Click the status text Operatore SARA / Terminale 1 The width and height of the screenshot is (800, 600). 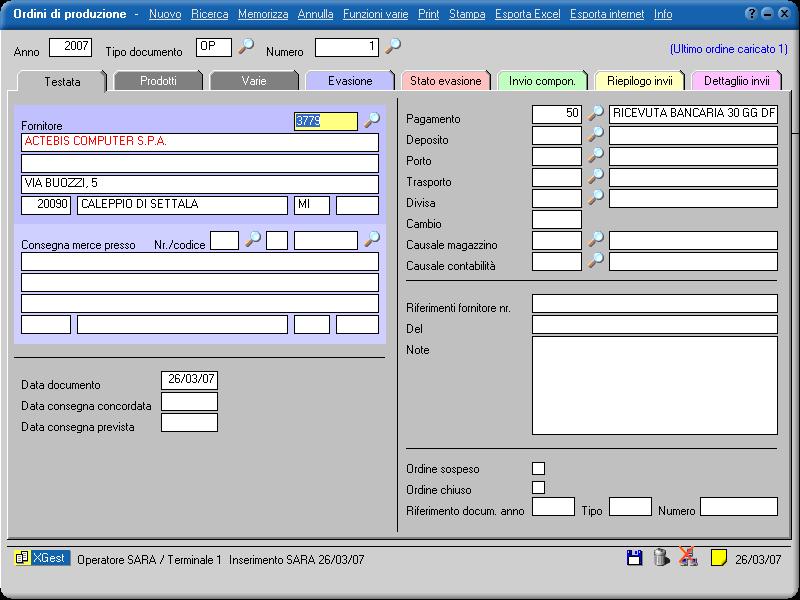[x=149, y=560]
